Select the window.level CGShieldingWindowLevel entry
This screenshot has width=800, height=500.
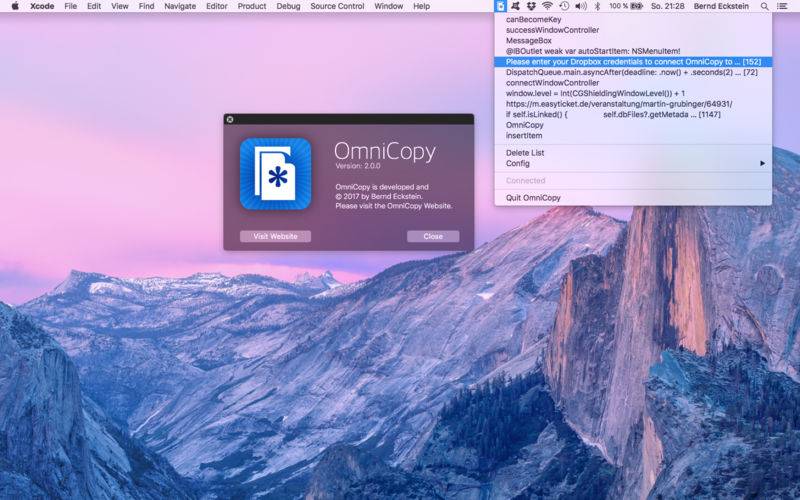pos(633,93)
